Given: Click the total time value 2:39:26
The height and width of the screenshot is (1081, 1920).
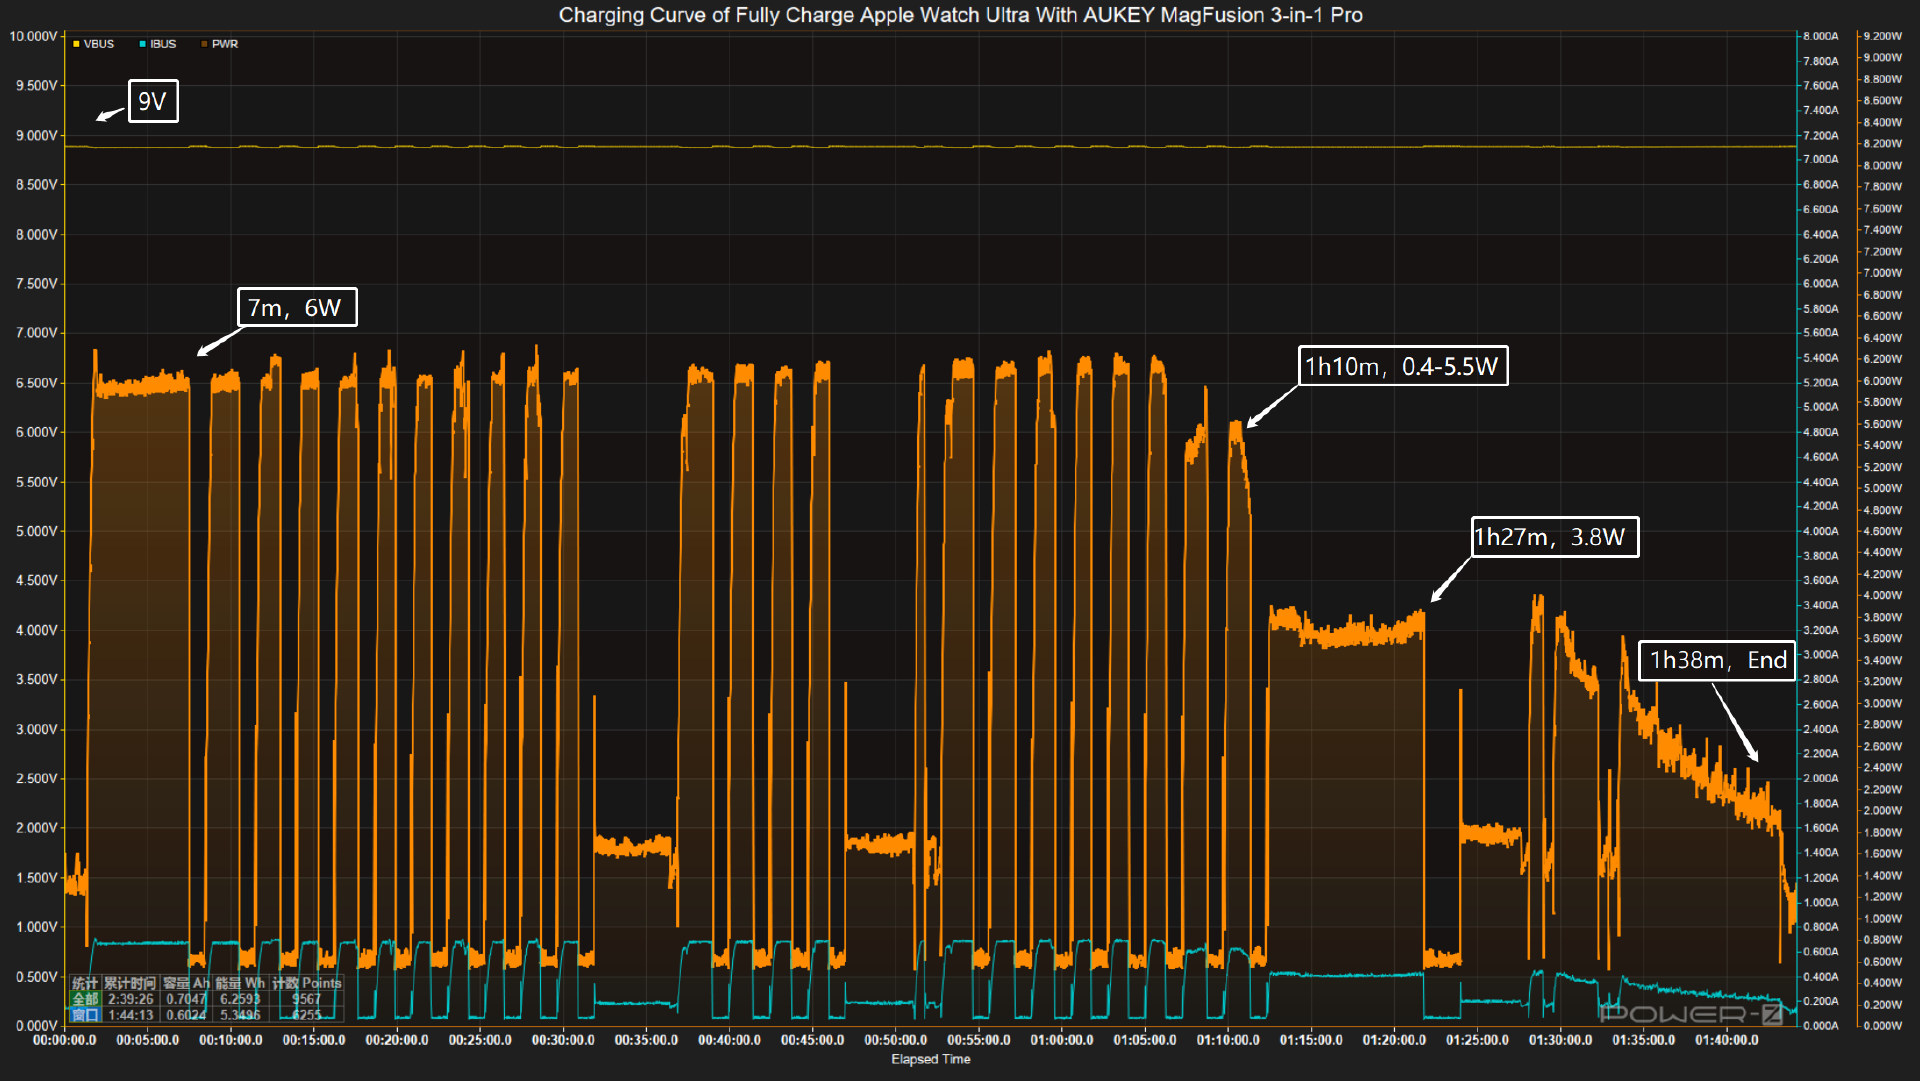Looking at the screenshot, I should [130, 999].
